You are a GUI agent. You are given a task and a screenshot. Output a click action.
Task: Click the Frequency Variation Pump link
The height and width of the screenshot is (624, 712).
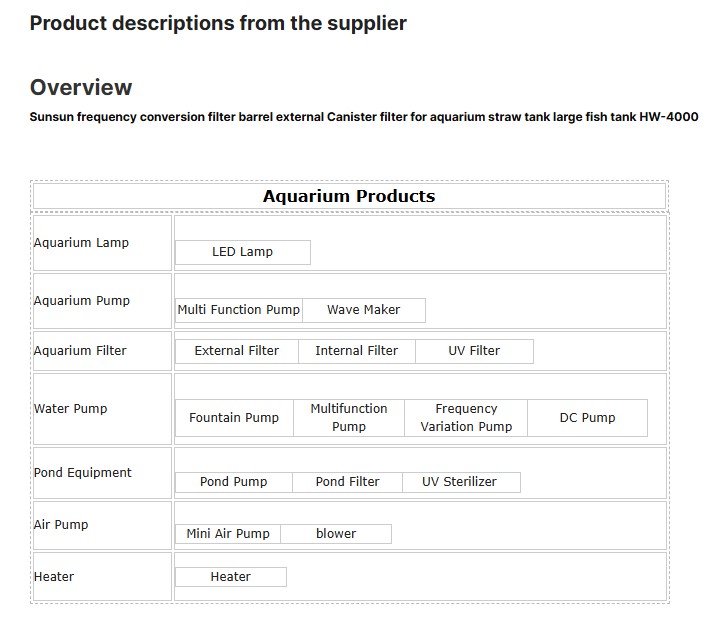[466, 418]
